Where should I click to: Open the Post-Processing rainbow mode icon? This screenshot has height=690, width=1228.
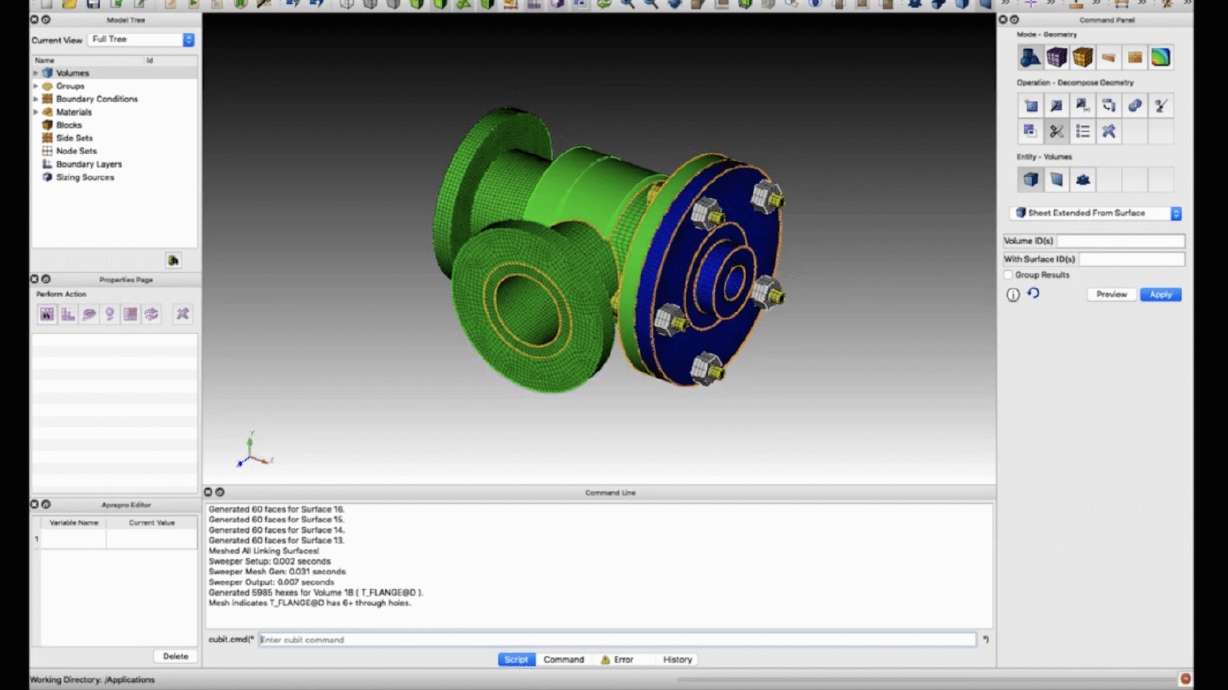[x=1160, y=57]
